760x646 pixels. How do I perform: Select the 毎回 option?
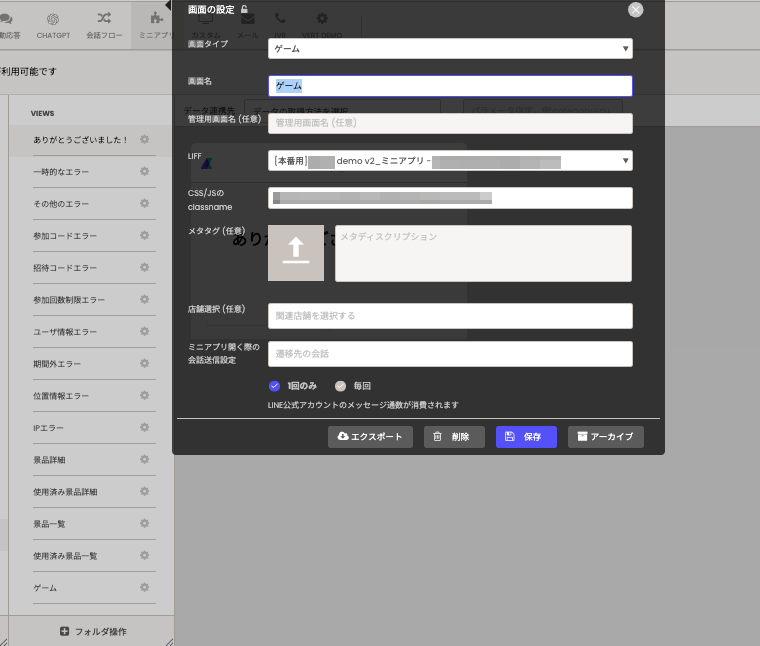click(x=340, y=386)
